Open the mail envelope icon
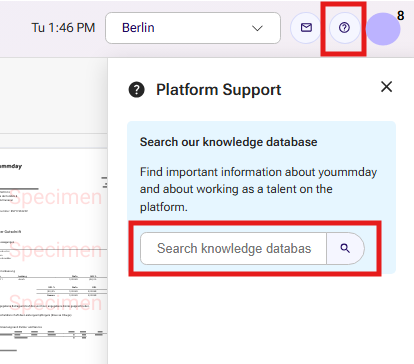The width and height of the screenshot is (414, 364). (x=306, y=28)
